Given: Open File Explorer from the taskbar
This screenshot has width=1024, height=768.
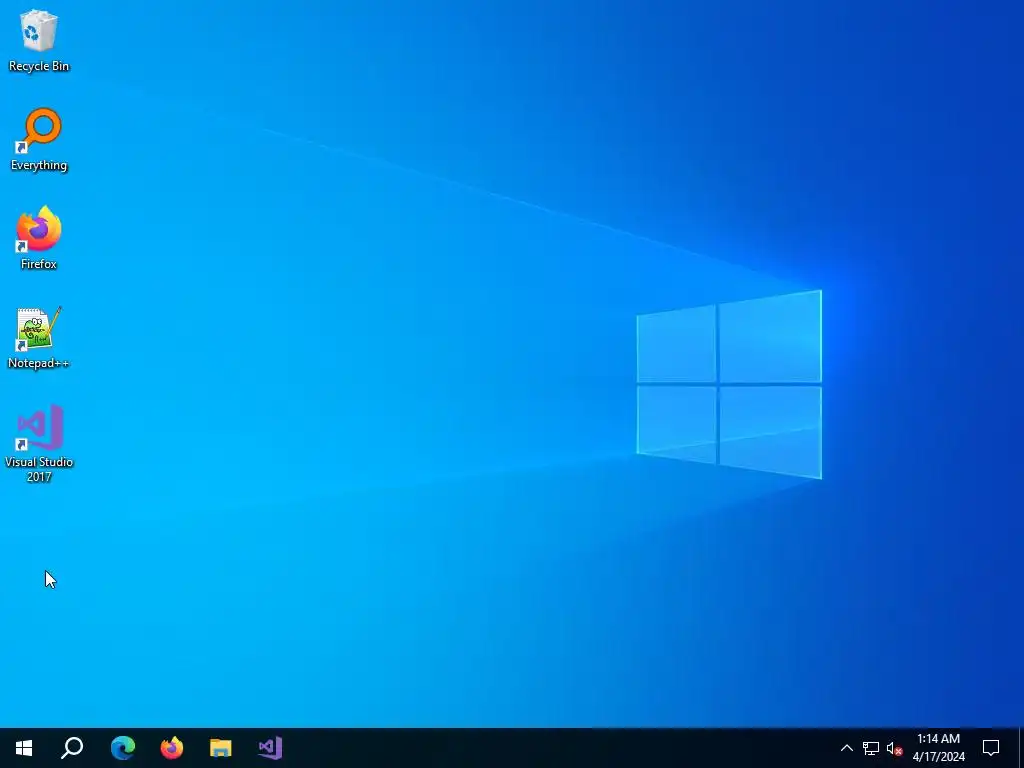Looking at the screenshot, I should [221, 748].
